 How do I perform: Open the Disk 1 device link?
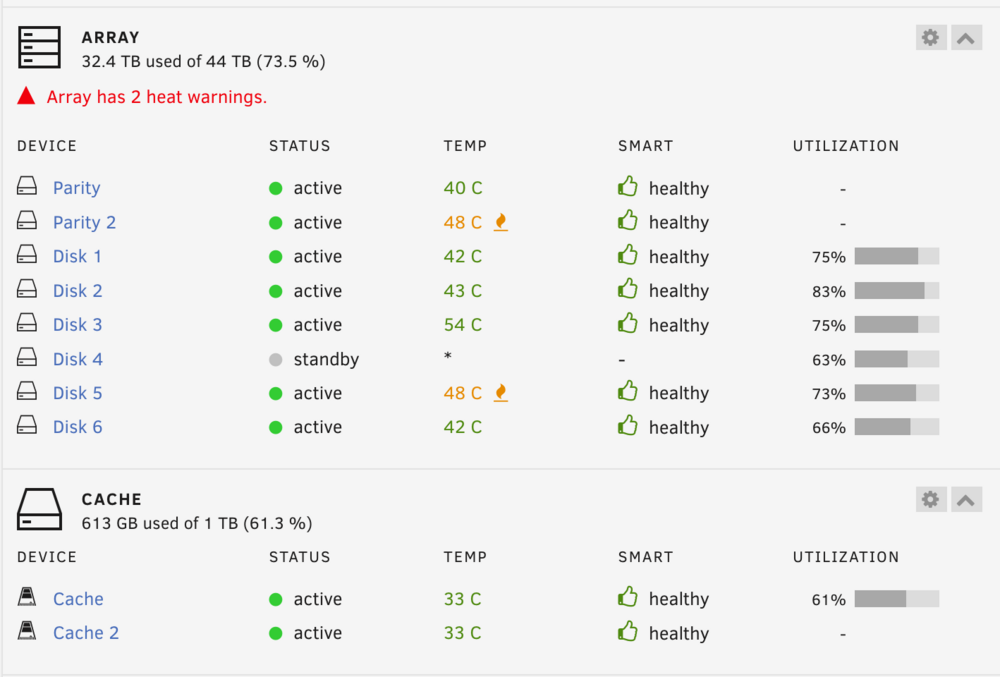[x=77, y=256]
